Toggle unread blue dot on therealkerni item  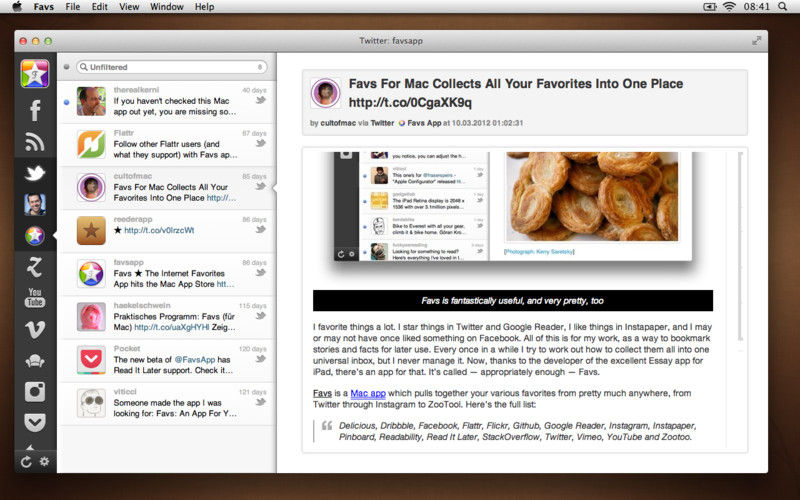(66, 102)
